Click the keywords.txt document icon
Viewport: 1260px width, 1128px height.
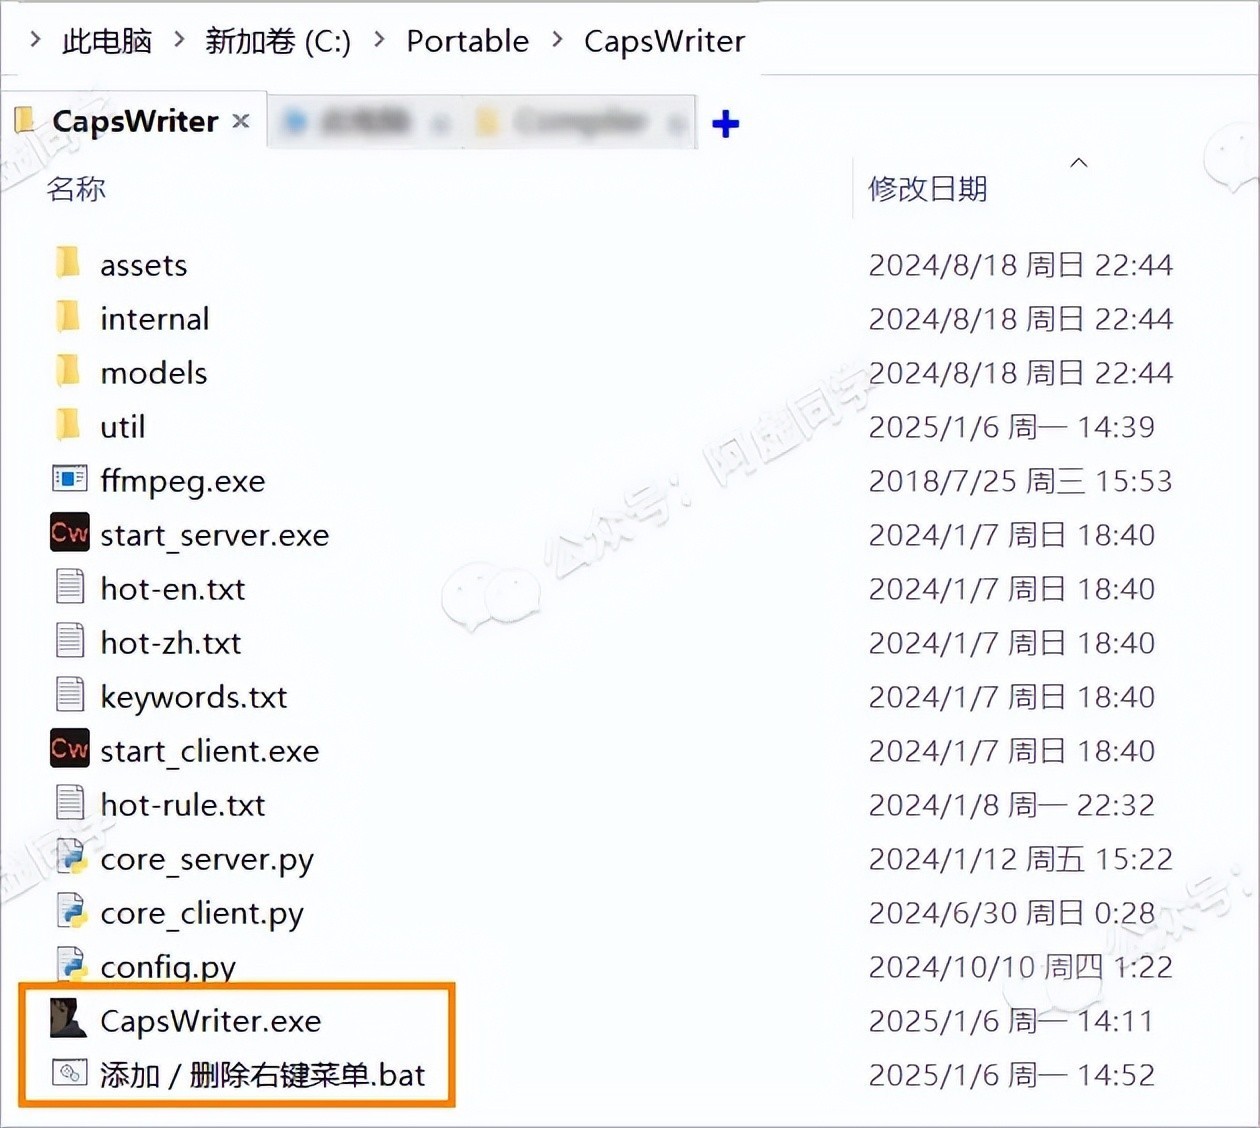point(69,695)
